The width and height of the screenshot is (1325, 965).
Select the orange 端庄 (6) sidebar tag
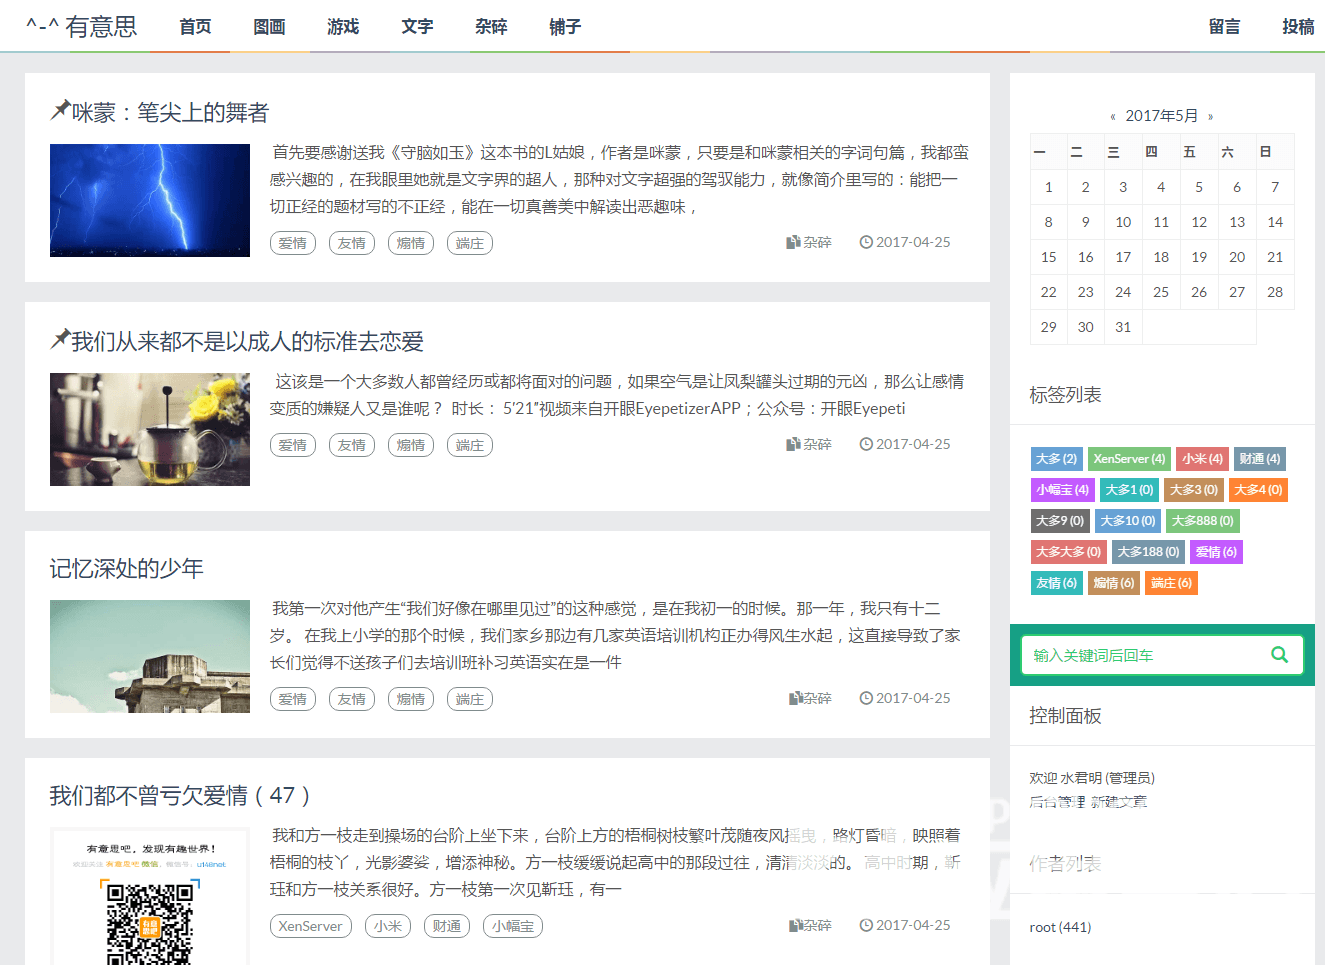pyautogui.click(x=1171, y=583)
